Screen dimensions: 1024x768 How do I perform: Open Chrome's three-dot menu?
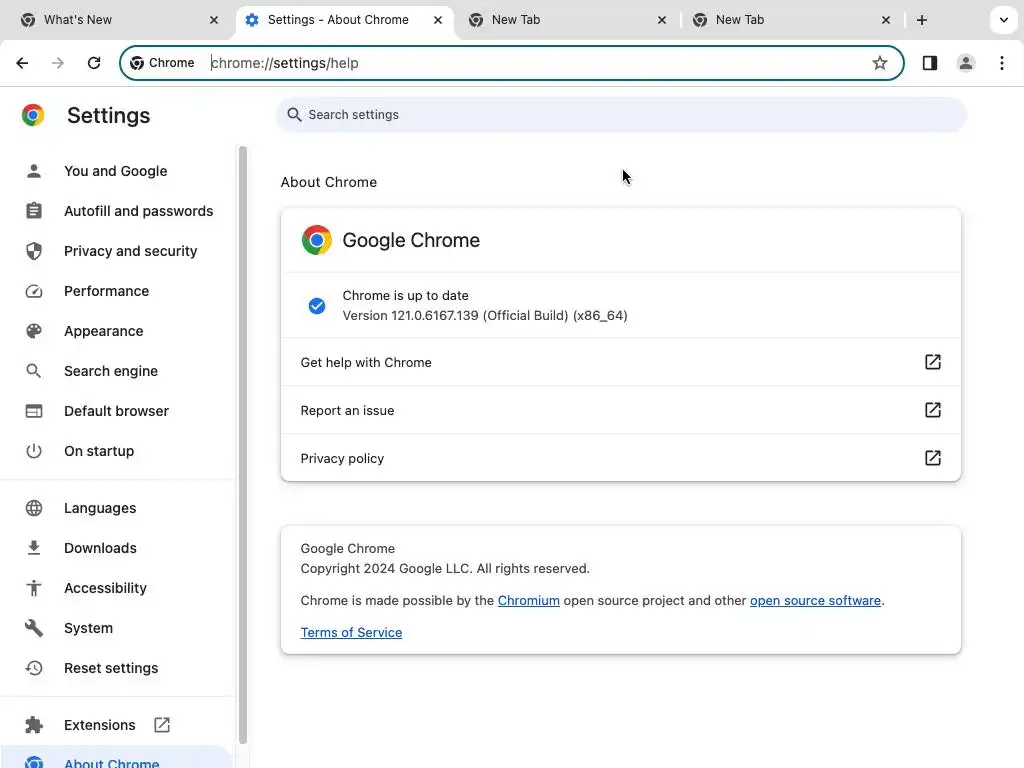(x=1002, y=63)
